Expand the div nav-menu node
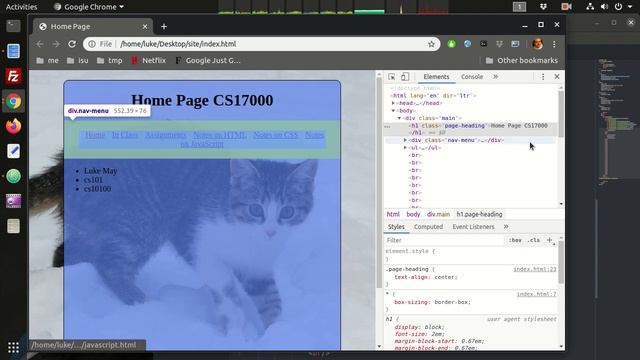 click(x=405, y=140)
